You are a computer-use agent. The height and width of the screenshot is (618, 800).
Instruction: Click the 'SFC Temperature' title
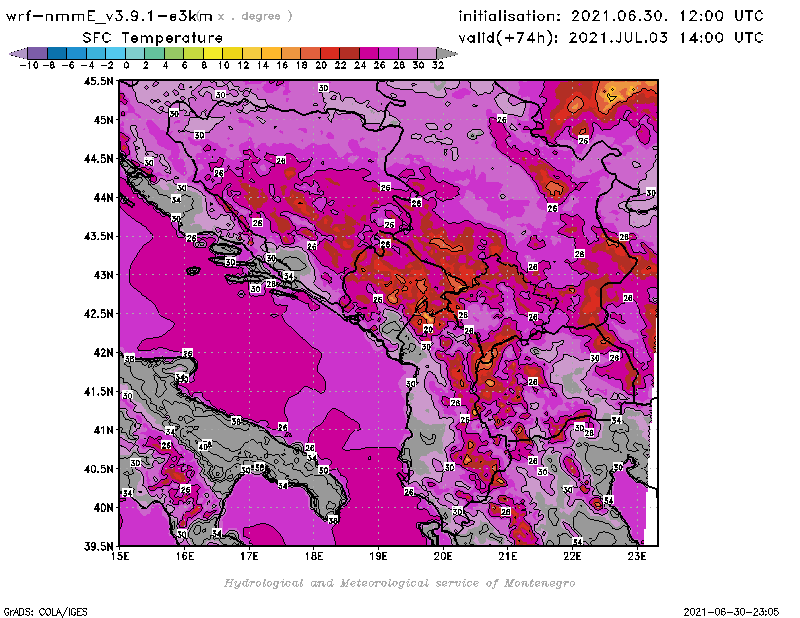tap(153, 38)
